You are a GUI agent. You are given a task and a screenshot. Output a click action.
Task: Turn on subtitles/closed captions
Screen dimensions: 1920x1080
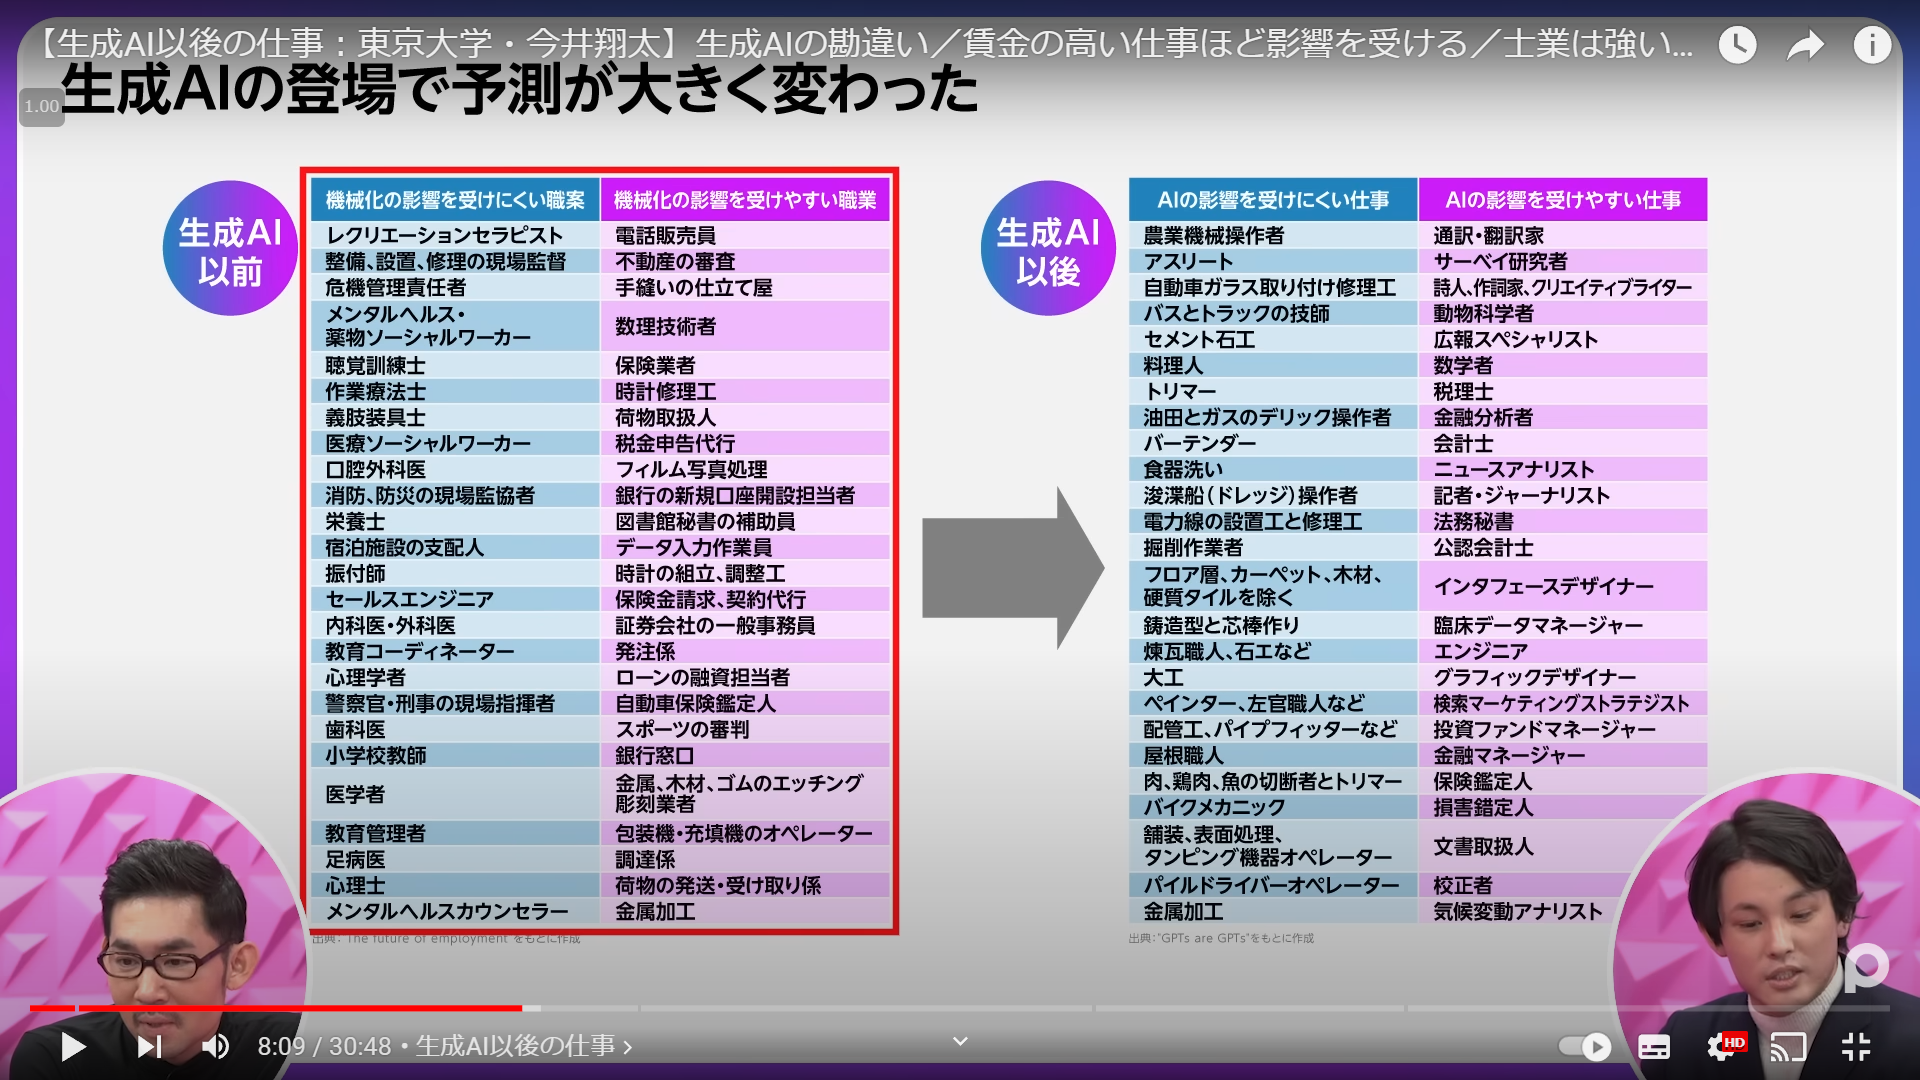coord(1654,1047)
